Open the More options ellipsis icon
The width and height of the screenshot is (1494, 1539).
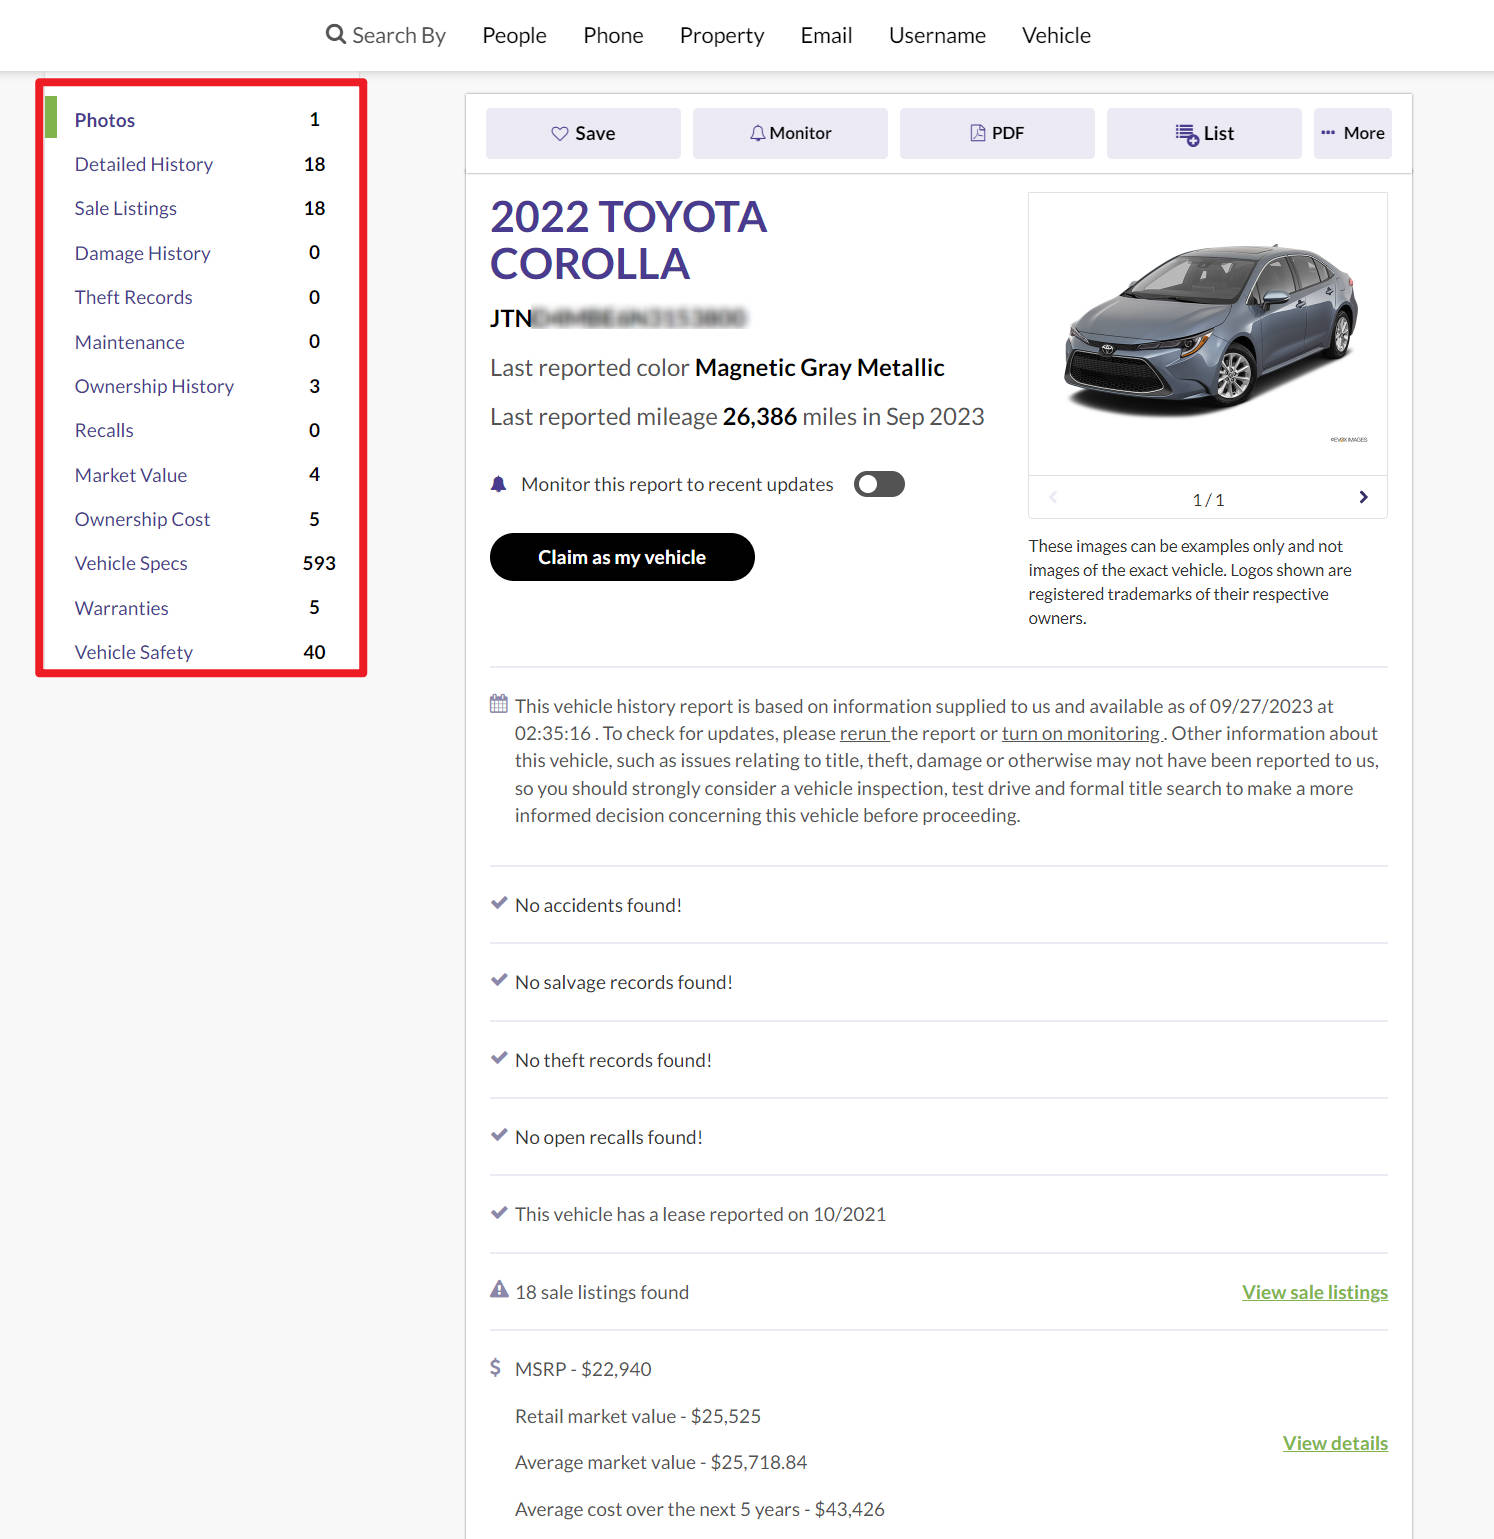coord(1329,132)
